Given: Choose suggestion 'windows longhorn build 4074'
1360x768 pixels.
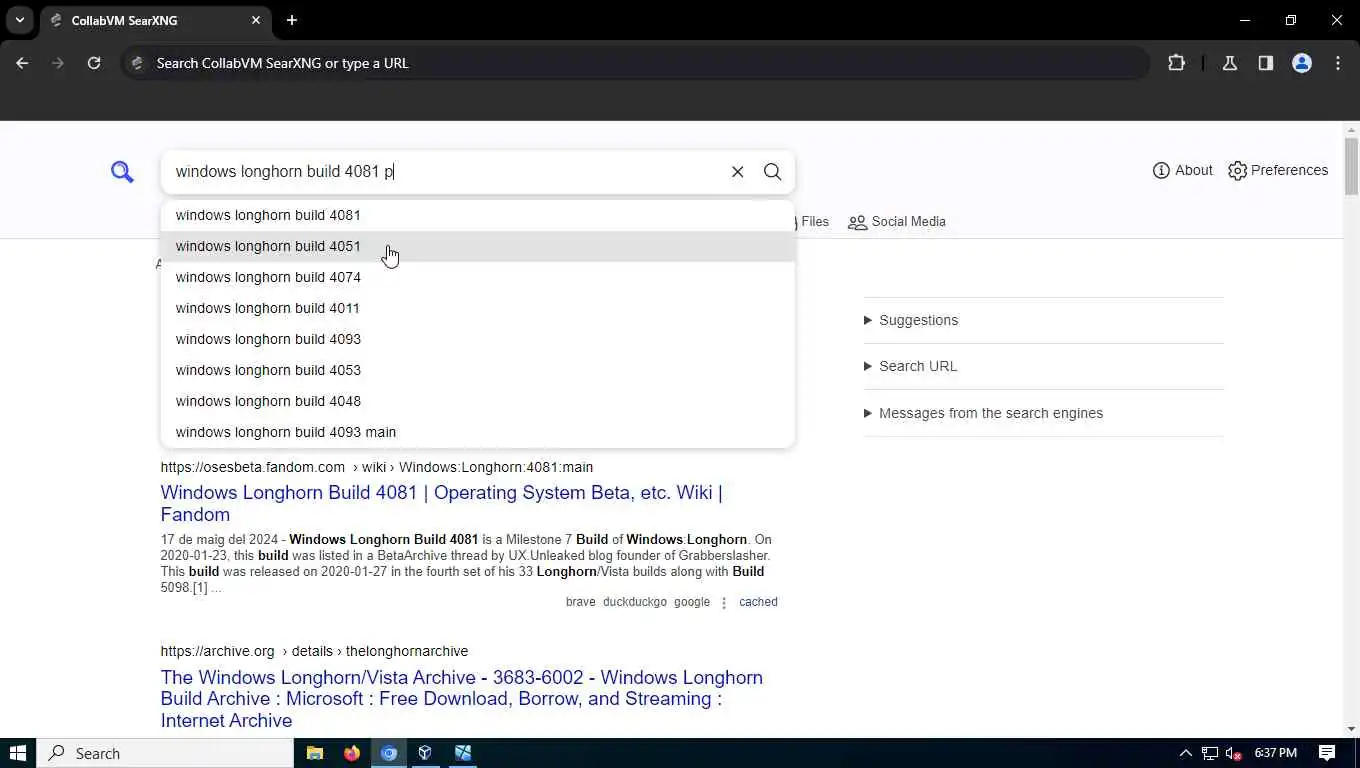Looking at the screenshot, I should click(x=477, y=277).
